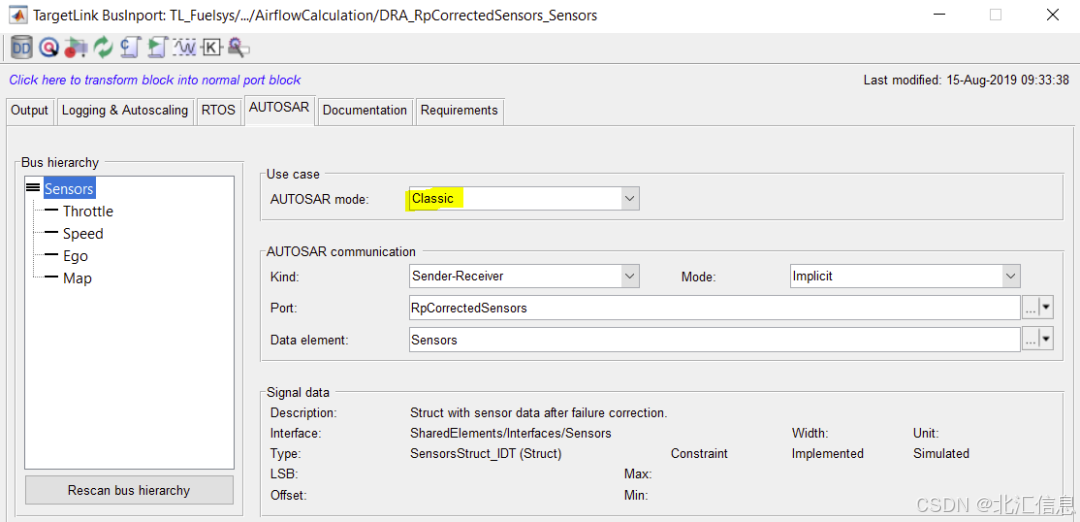
Task: Click the Port browse ellipsis button
Action: 1030,308
